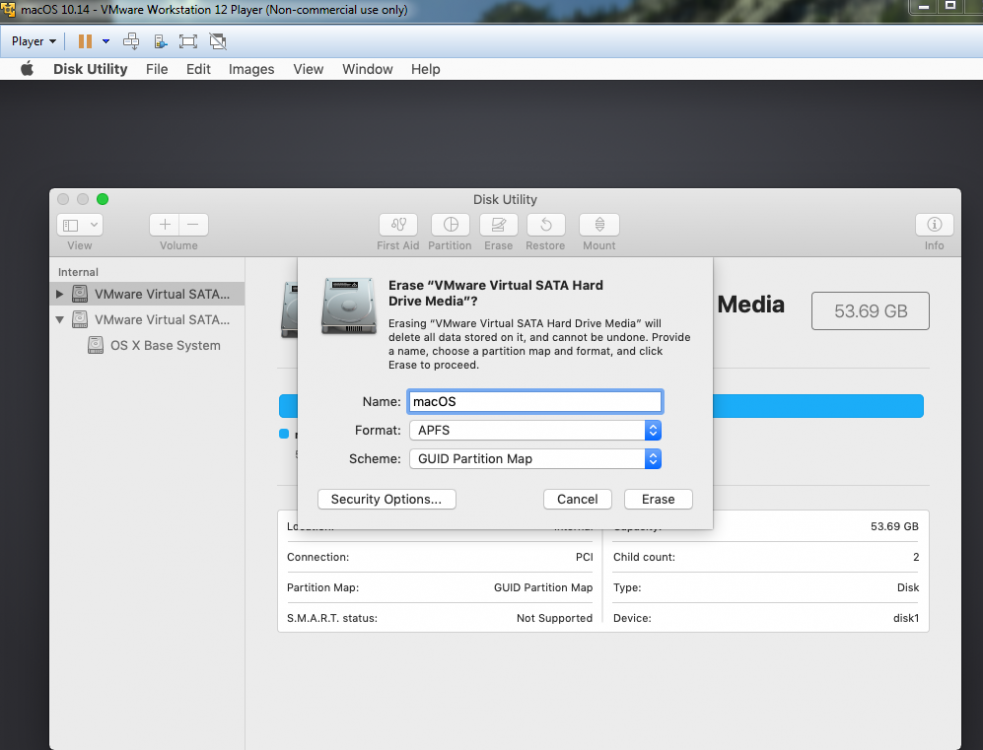The height and width of the screenshot is (750, 983).
Task: Open the Images menu
Action: 251,69
